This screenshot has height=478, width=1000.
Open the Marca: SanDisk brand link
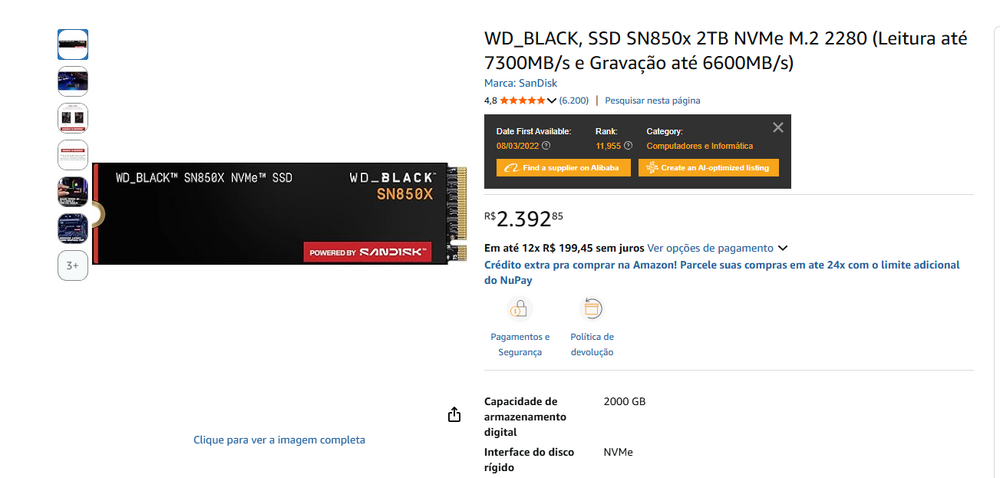520,83
